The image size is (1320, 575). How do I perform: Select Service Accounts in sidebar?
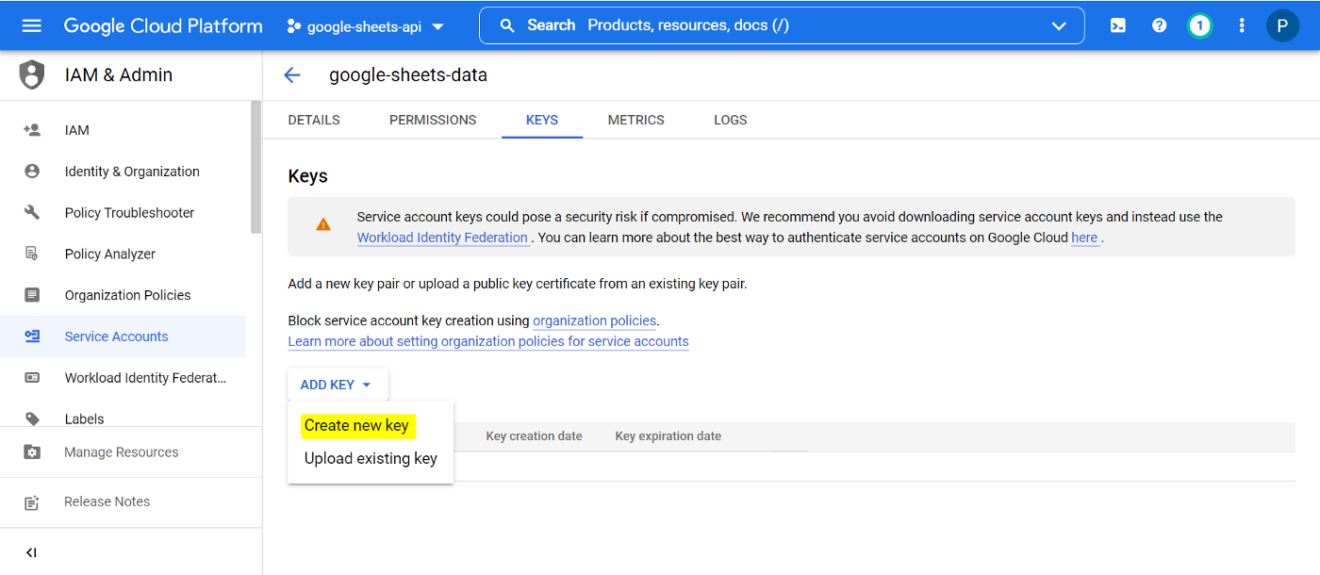(122, 336)
